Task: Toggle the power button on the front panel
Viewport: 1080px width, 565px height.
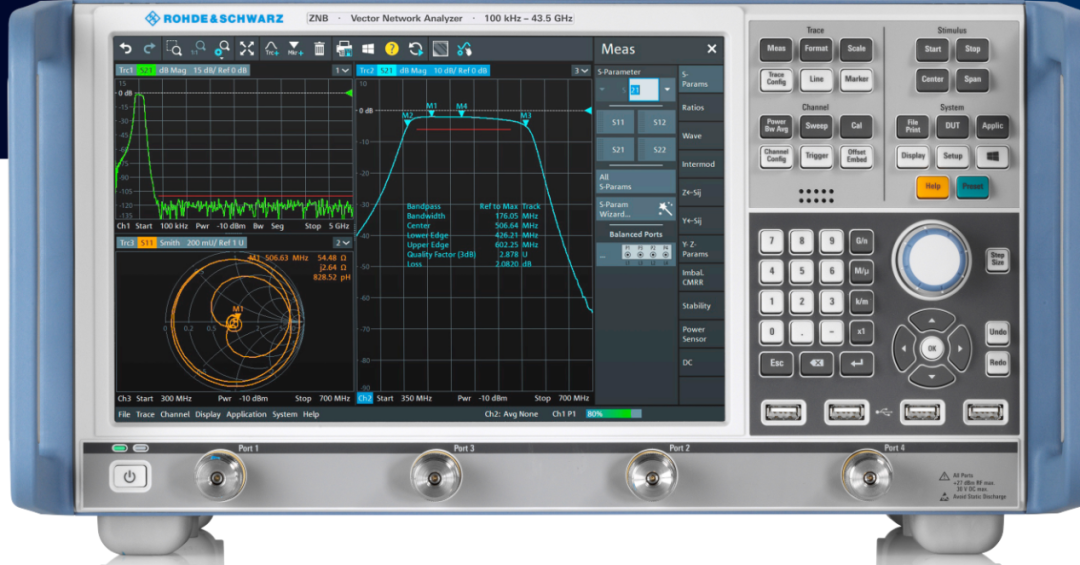Action: tap(129, 477)
